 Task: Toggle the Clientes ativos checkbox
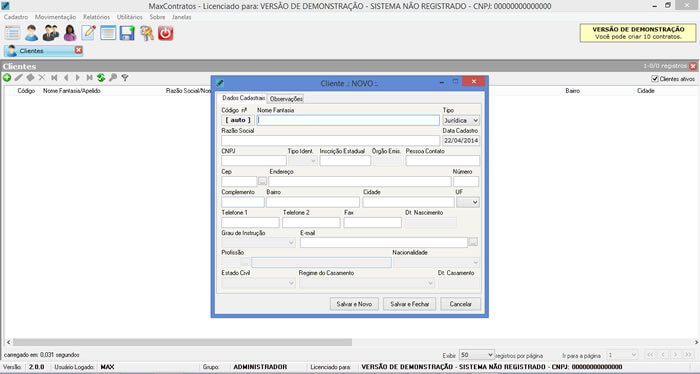(654, 79)
